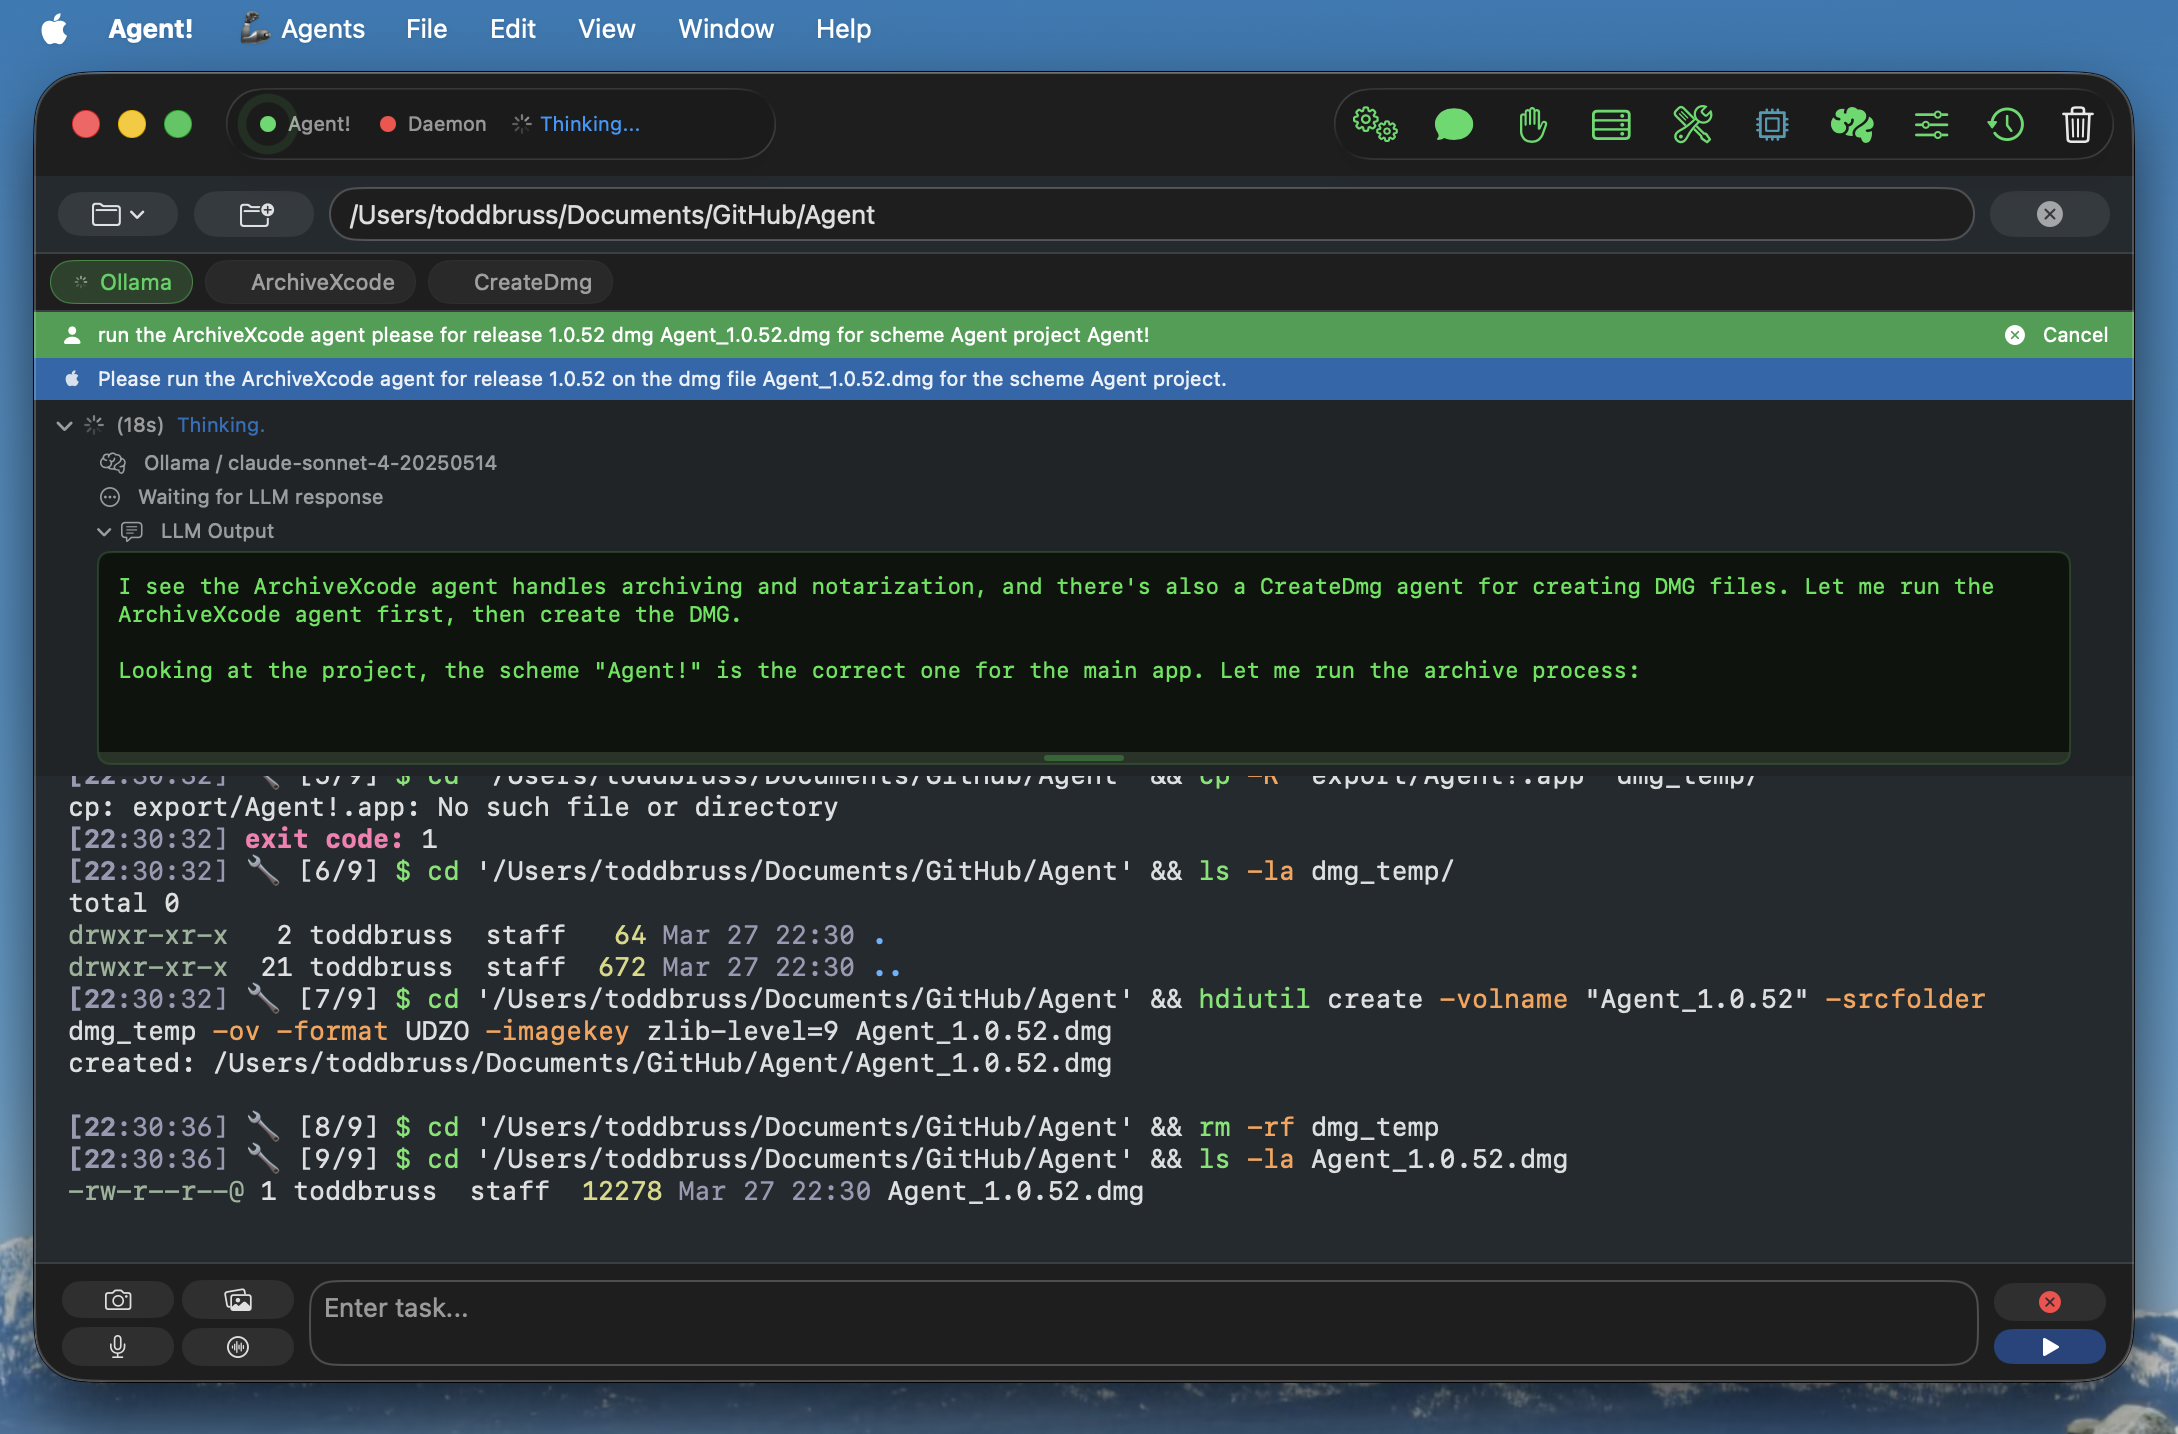Click the ellipsis icon beside Waiting for LLM response
2178x1434 pixels.
[x=110, y=497]
